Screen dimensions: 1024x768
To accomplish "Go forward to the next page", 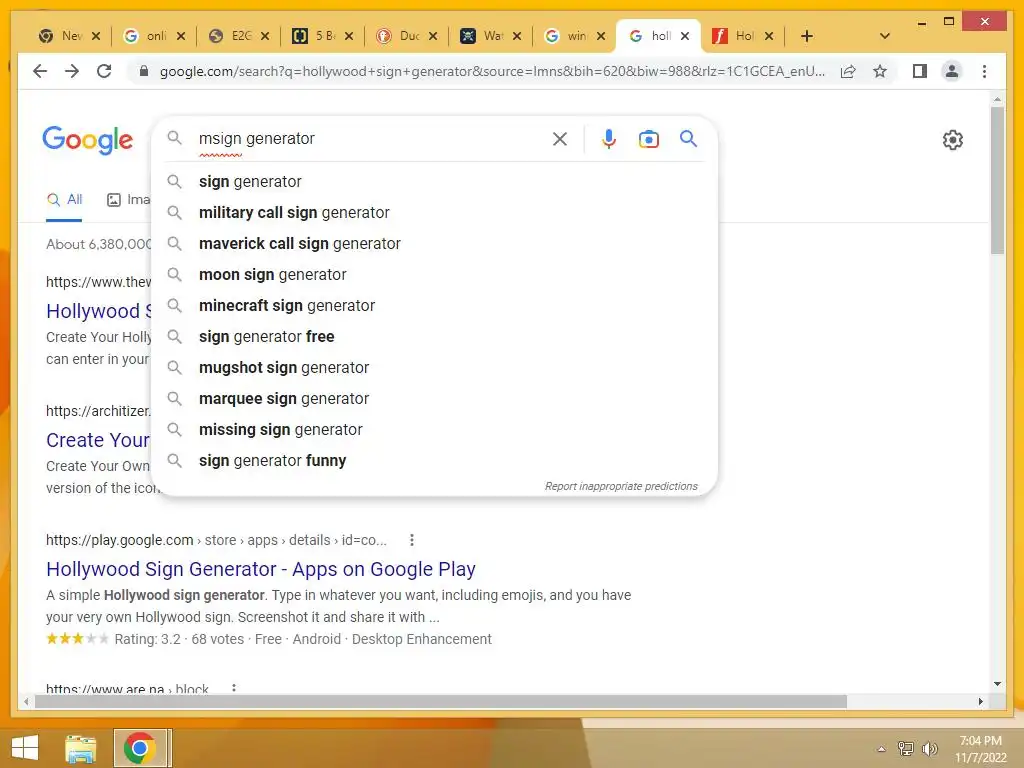I will (72, 71).
